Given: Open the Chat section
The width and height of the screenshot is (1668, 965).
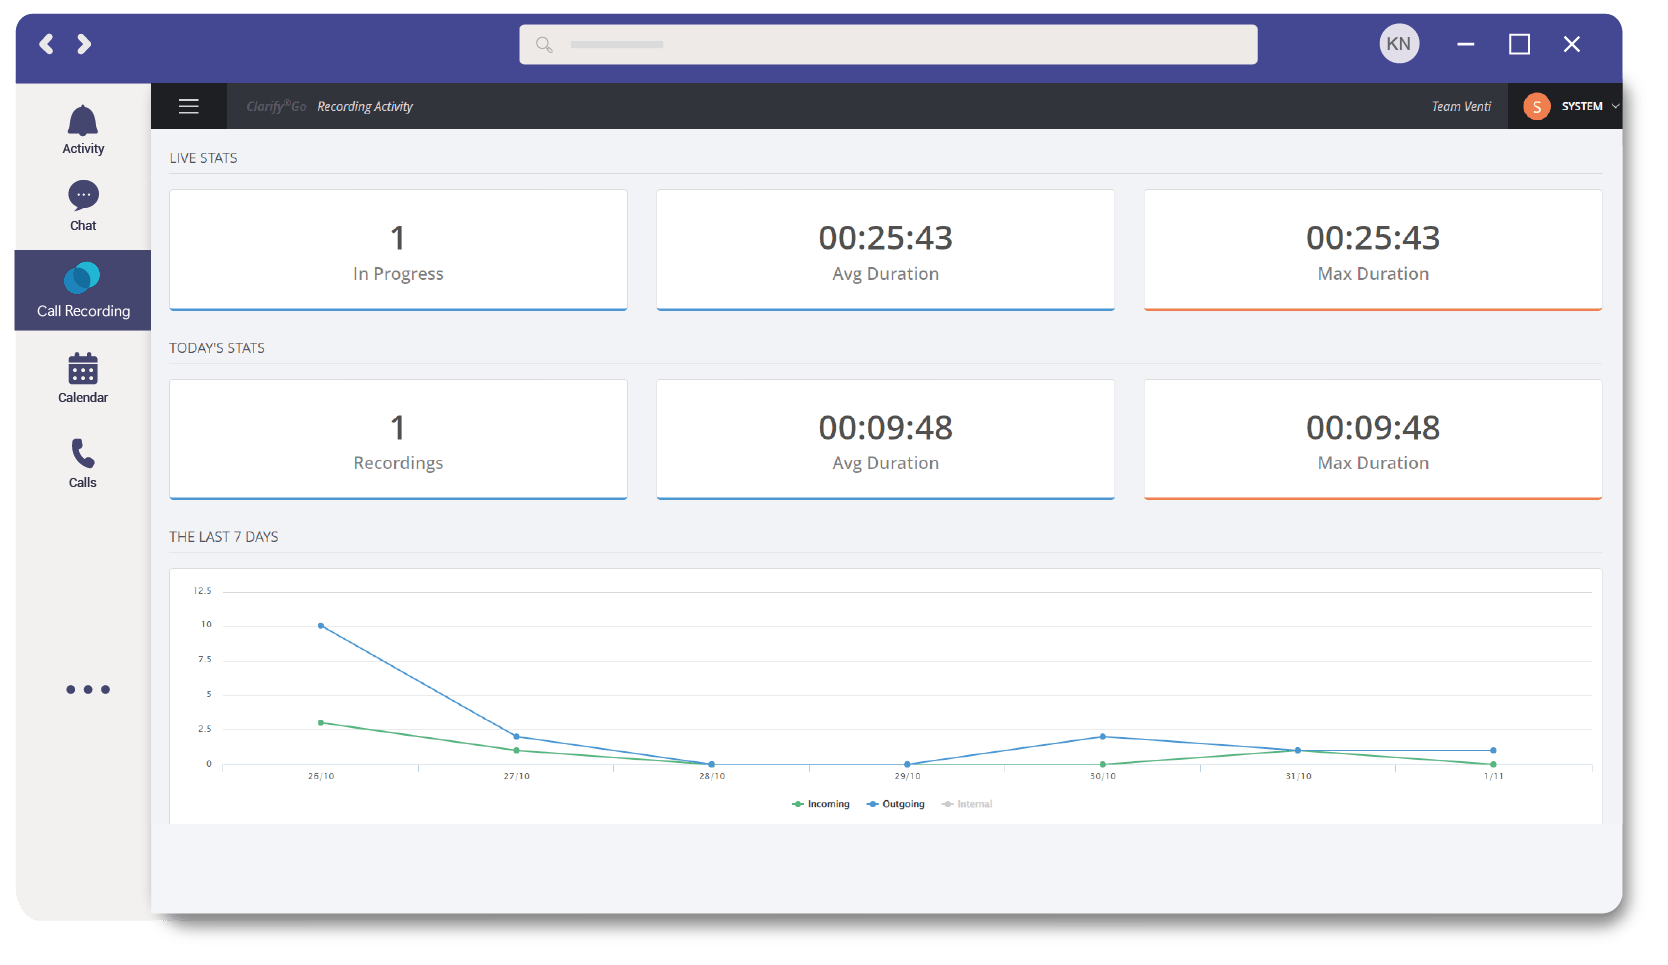Looking at the screenshot, I should point(82,205).
